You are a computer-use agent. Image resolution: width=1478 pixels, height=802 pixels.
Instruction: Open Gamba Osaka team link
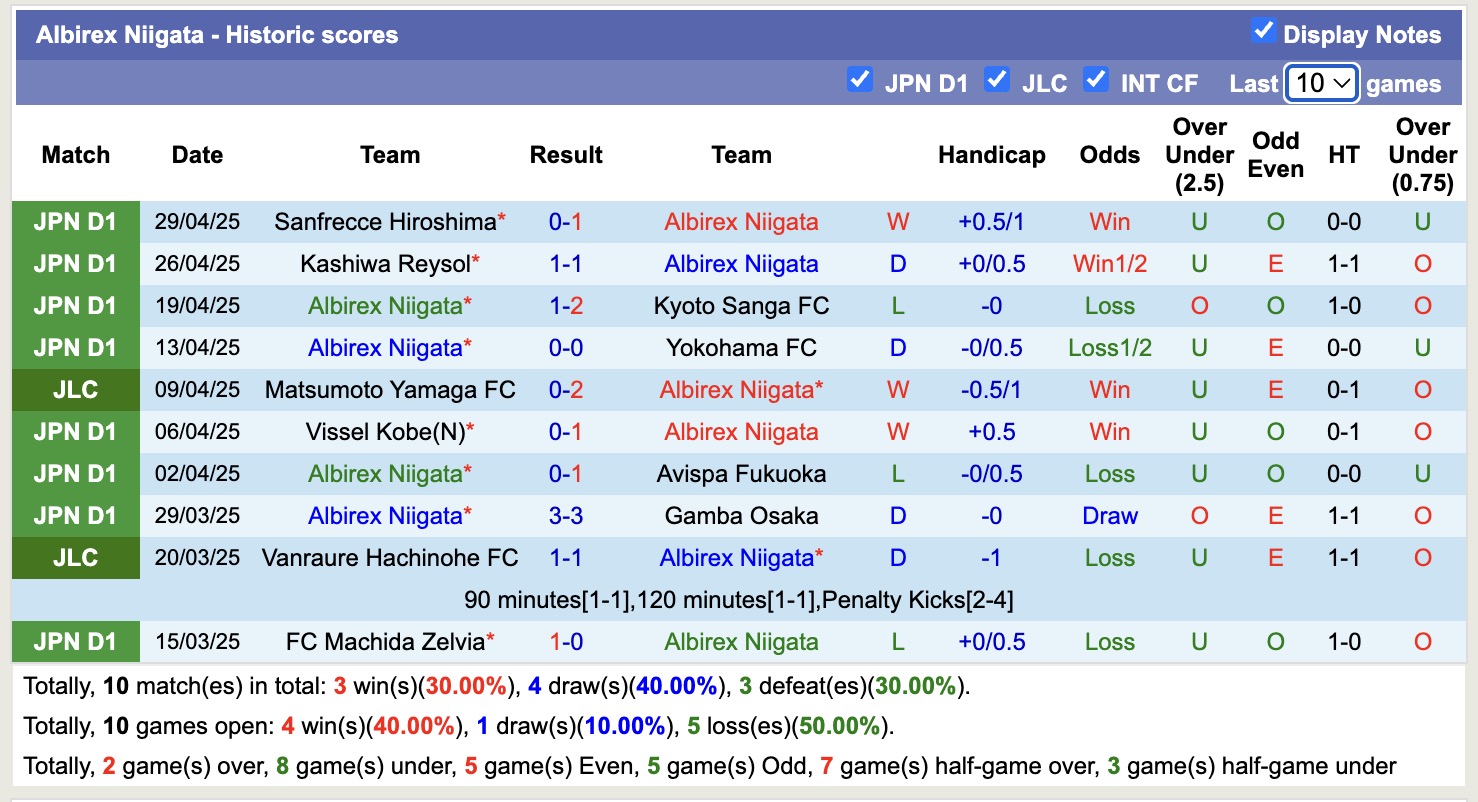[741, 516]
